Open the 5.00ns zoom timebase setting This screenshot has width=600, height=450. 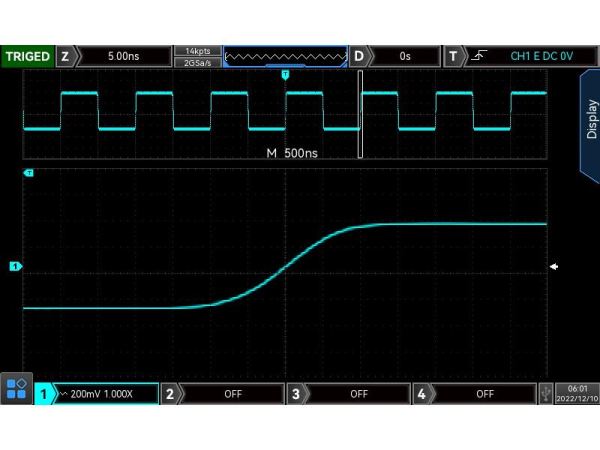tap(124, 56)
